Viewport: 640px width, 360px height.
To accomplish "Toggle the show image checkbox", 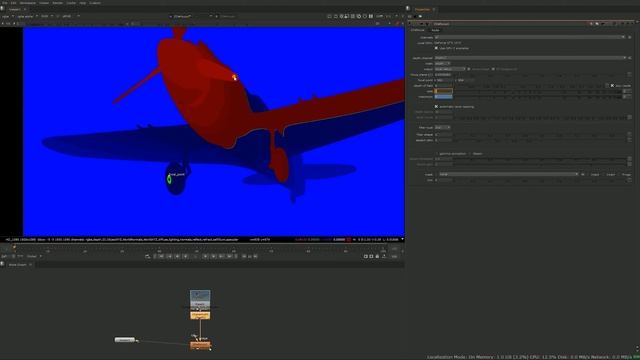I will pos(469,69).
